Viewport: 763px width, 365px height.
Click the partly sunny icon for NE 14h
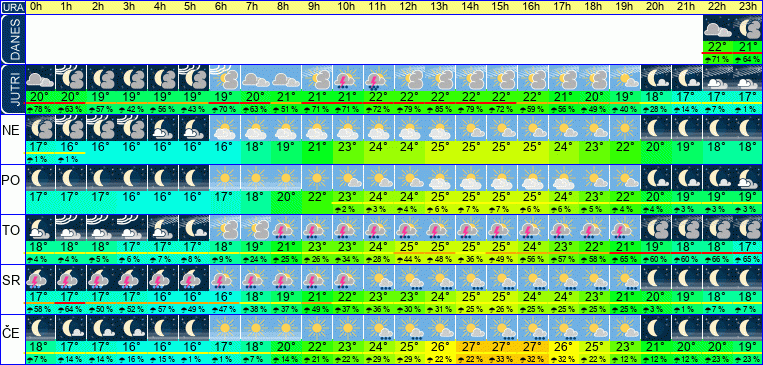pyautogui.click(x=471, y=128)
